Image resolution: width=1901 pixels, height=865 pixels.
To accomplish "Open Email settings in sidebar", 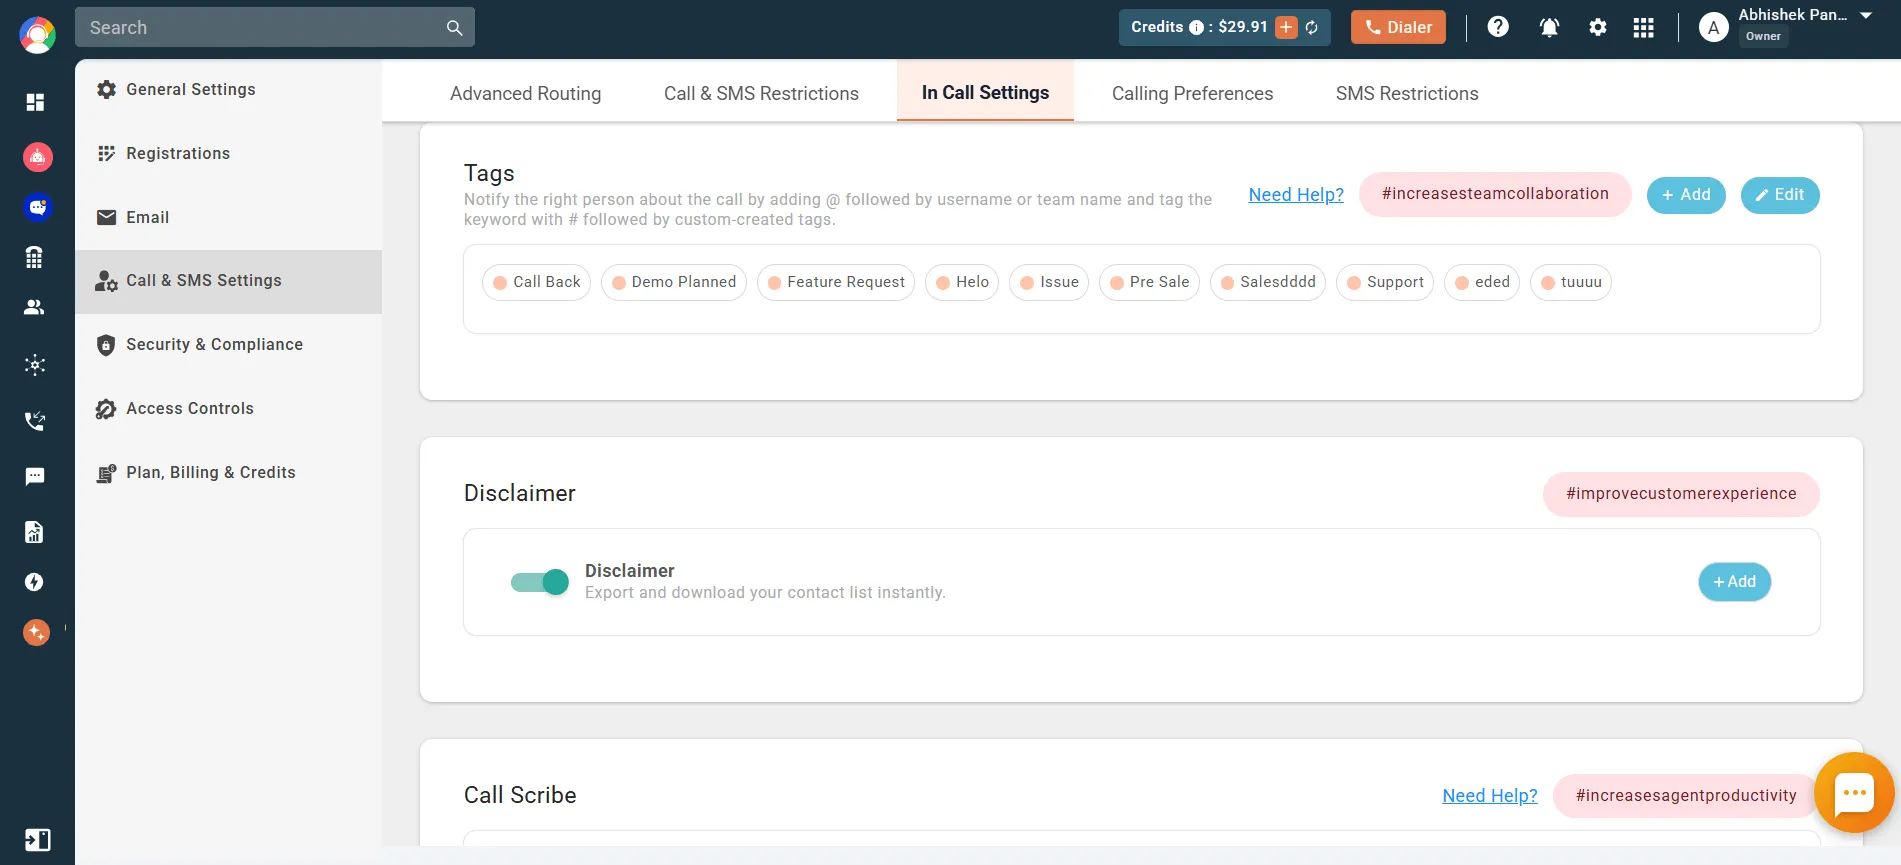I will pyautogui.click(x=229, y=217).
